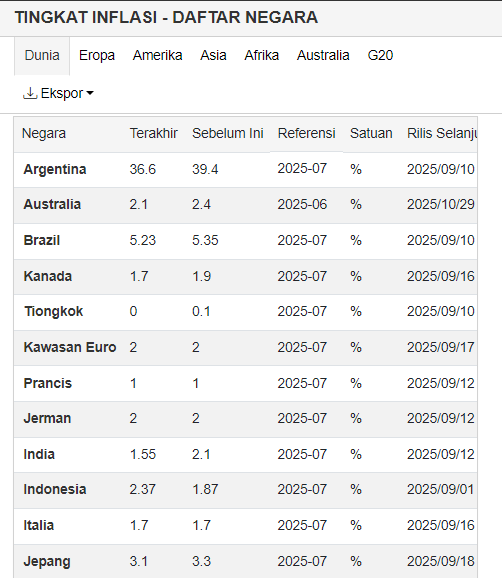Sort by the Referensi column header
Screen dimensions: 502x578
pyautogui.click(x=306, y=133)
